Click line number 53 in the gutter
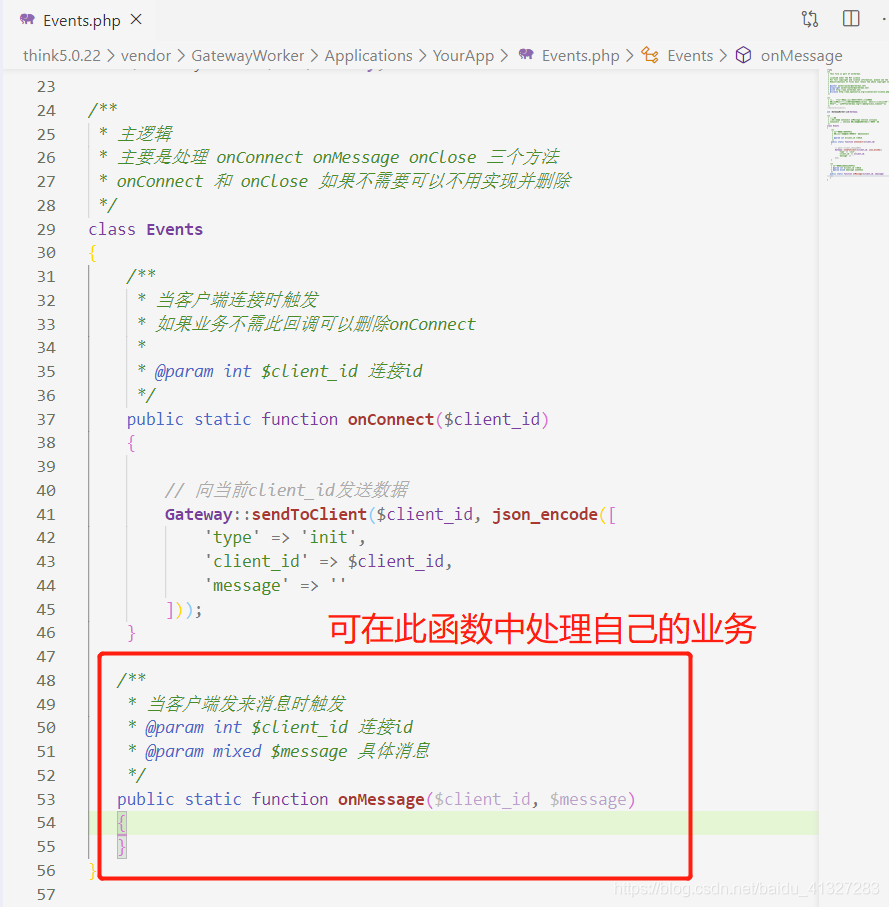Screen dimensions: 889x907 46,798
